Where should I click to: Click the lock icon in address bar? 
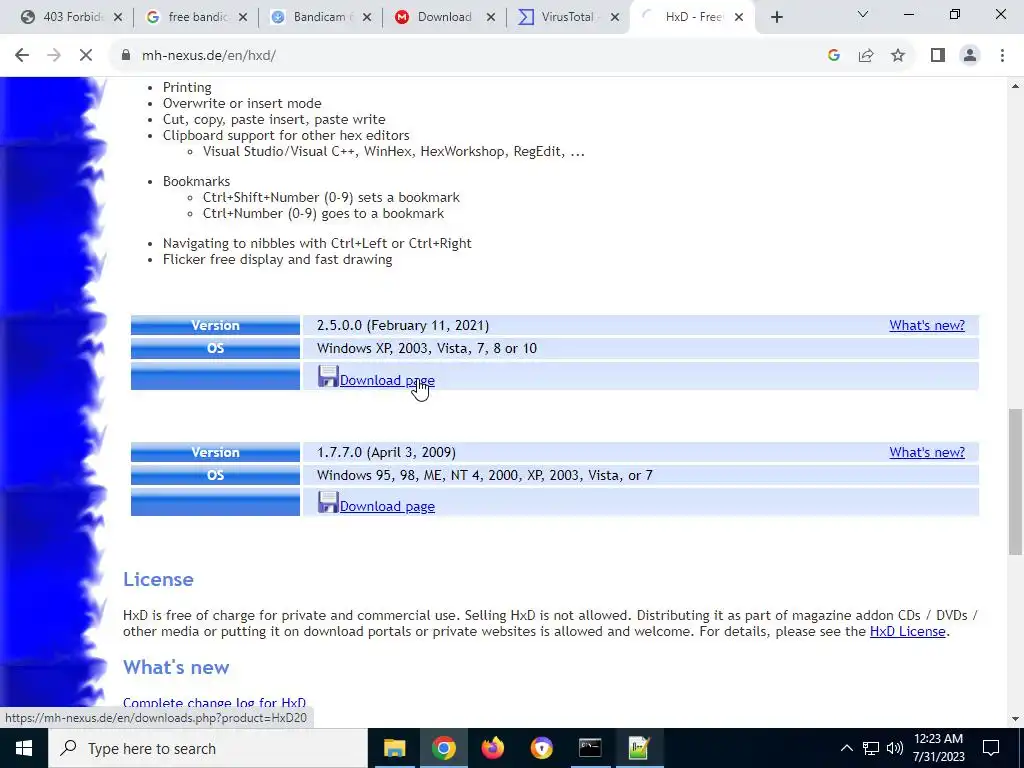tap(126, 56)
